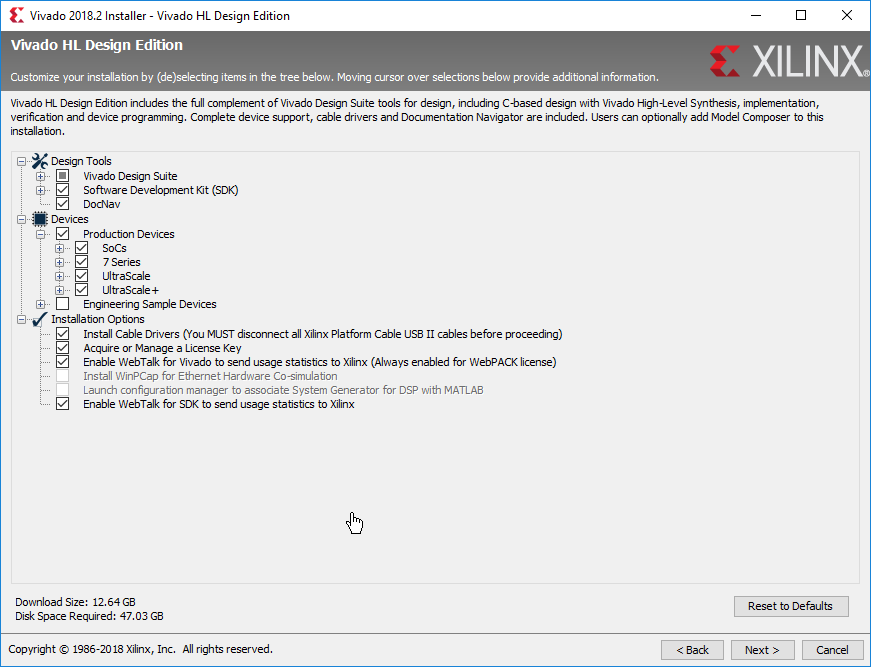This screenshot has width=871, height=667.
Task: Select the UltraScale+ label
Action: click(x=130, y=290)
